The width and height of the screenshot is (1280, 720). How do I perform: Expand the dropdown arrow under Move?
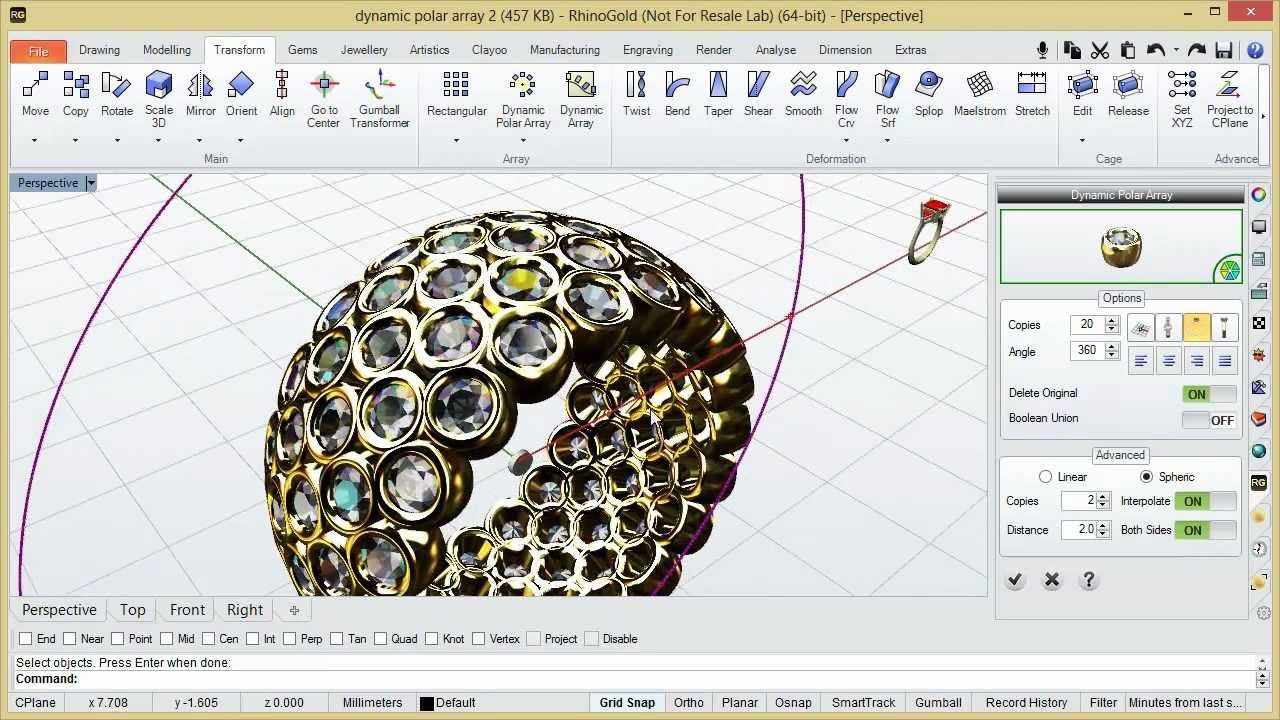click(35, 140)
